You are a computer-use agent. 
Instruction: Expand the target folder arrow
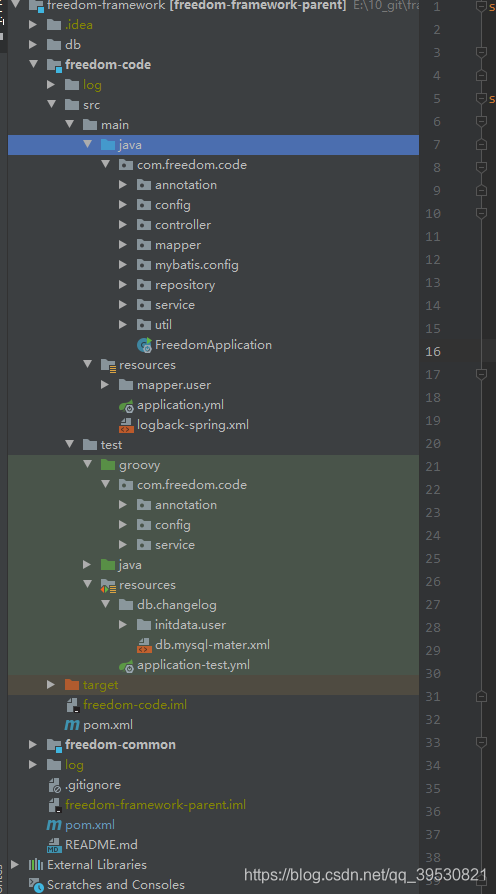(51, 685)
